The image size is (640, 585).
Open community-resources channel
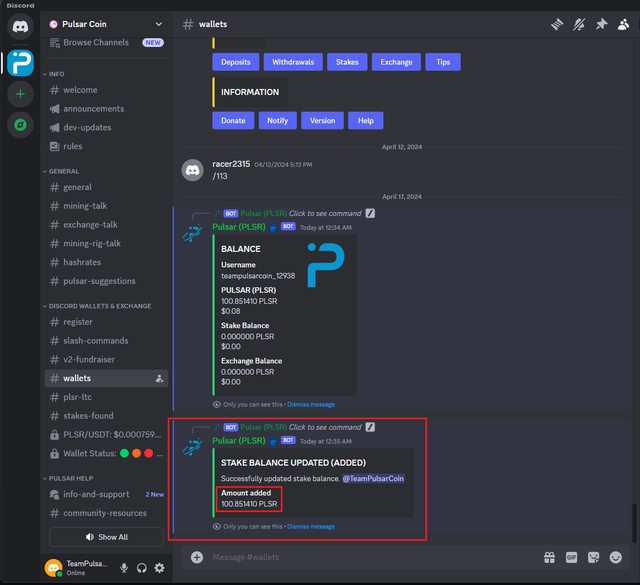106,513
